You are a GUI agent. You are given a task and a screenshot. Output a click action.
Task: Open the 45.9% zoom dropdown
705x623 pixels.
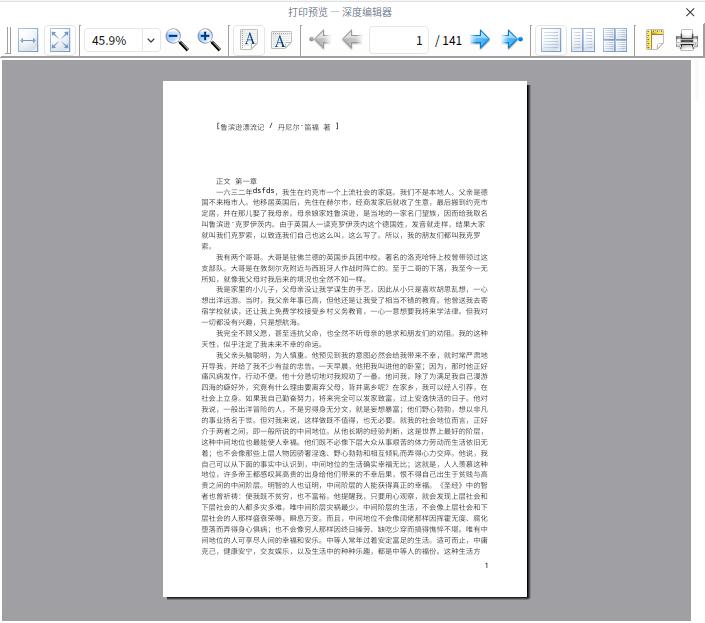[x=151, y=41]
